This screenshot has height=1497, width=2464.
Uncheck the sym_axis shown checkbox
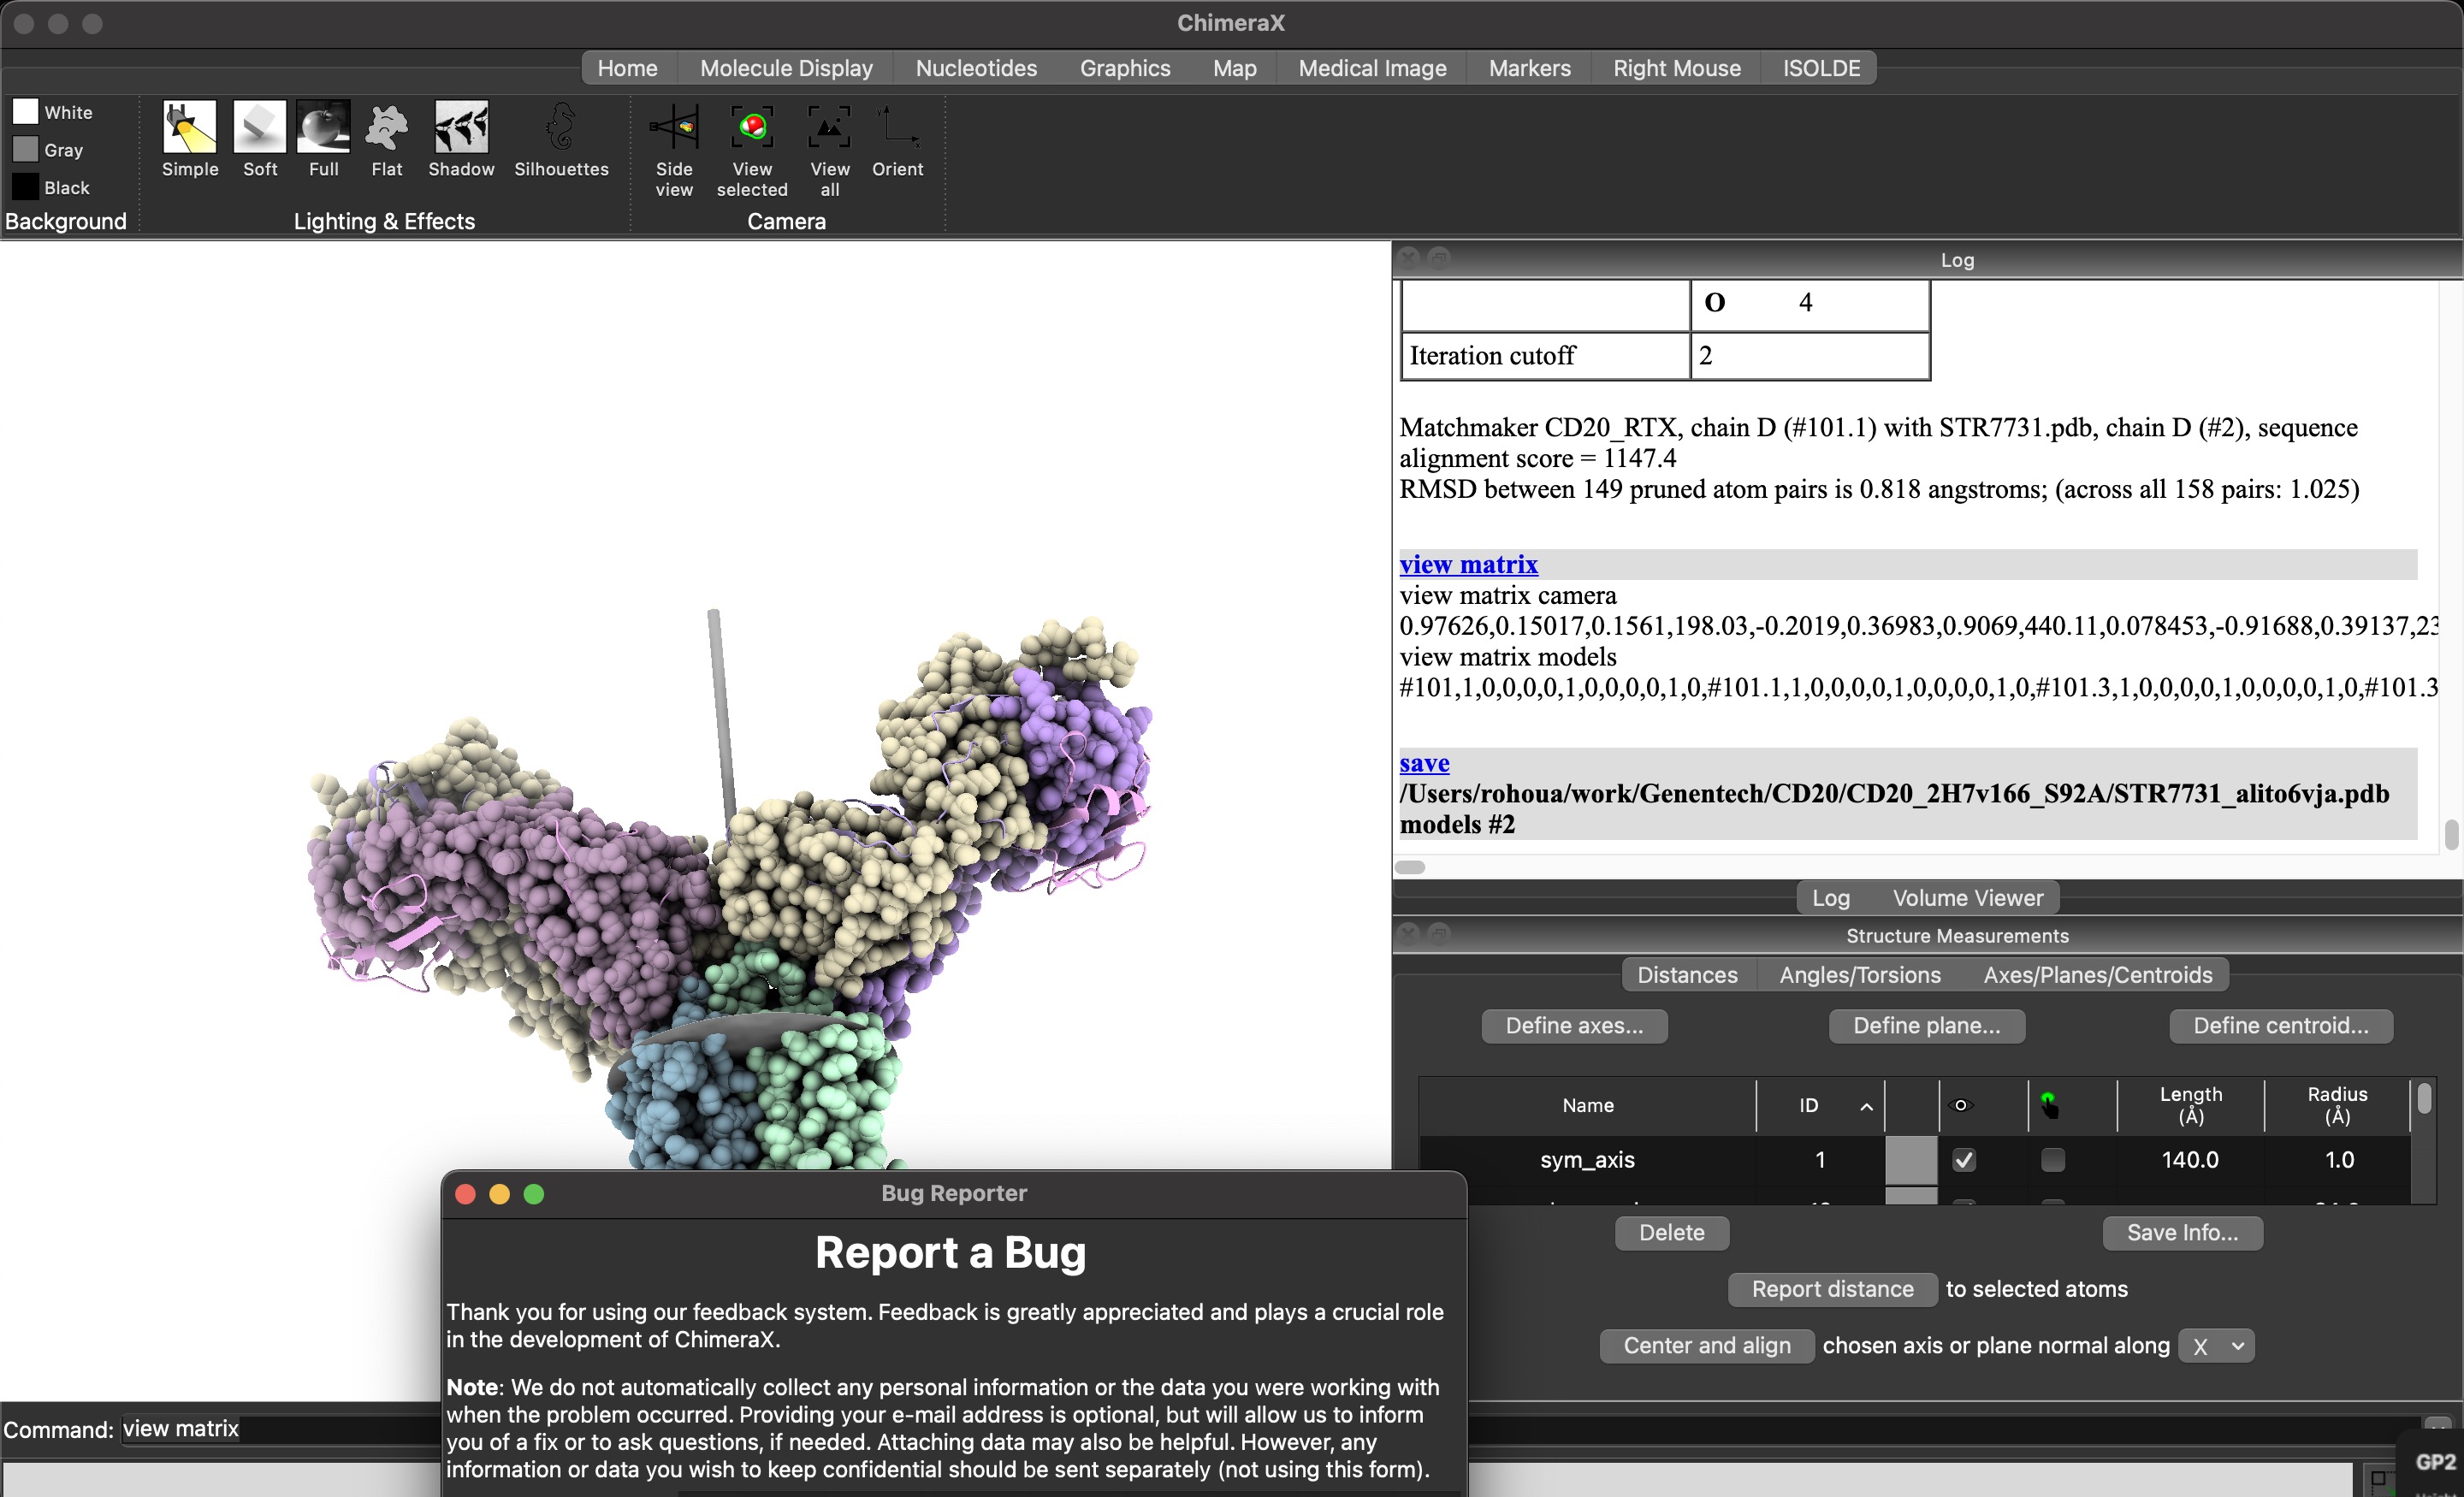click(1963, 1160)
